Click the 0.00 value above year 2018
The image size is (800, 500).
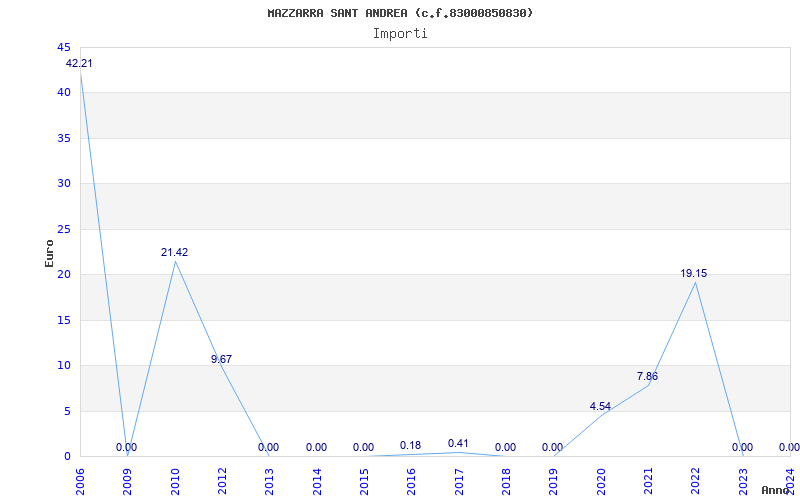[506, 447]
